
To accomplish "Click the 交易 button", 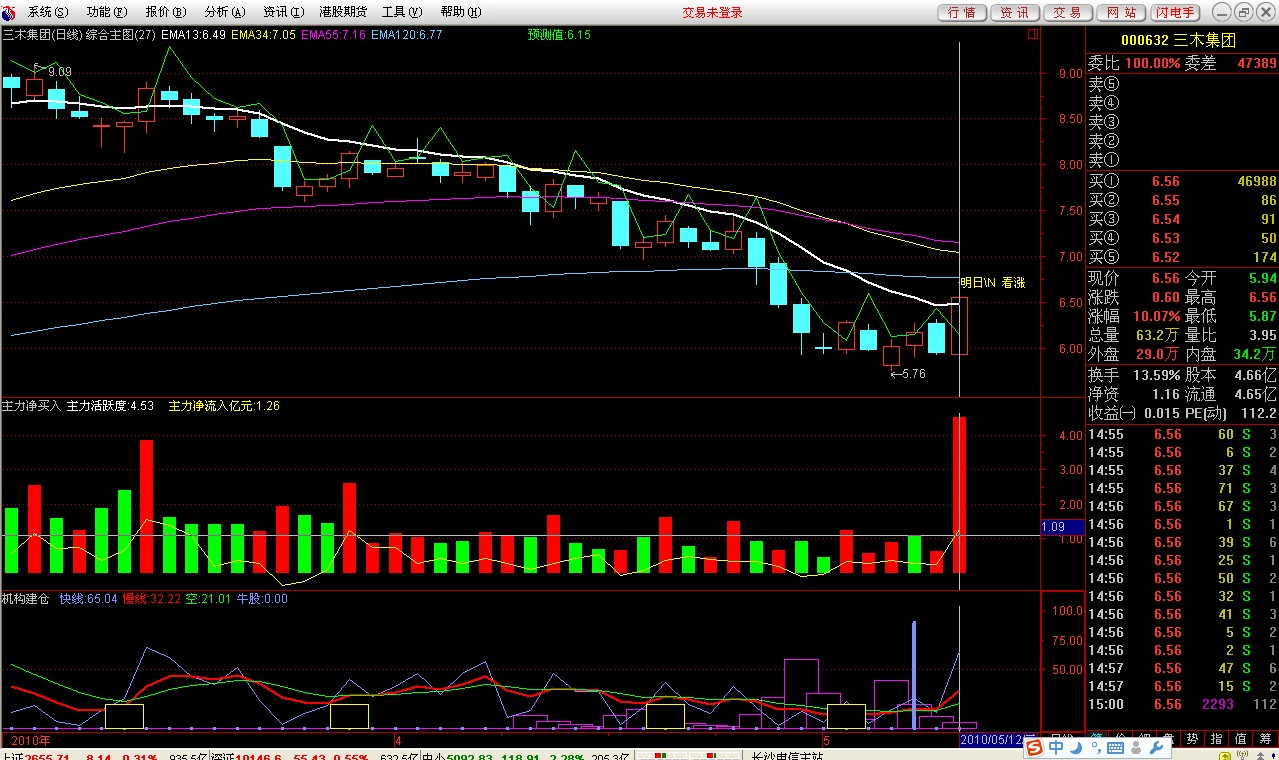I will click(x=1068, y=12).
